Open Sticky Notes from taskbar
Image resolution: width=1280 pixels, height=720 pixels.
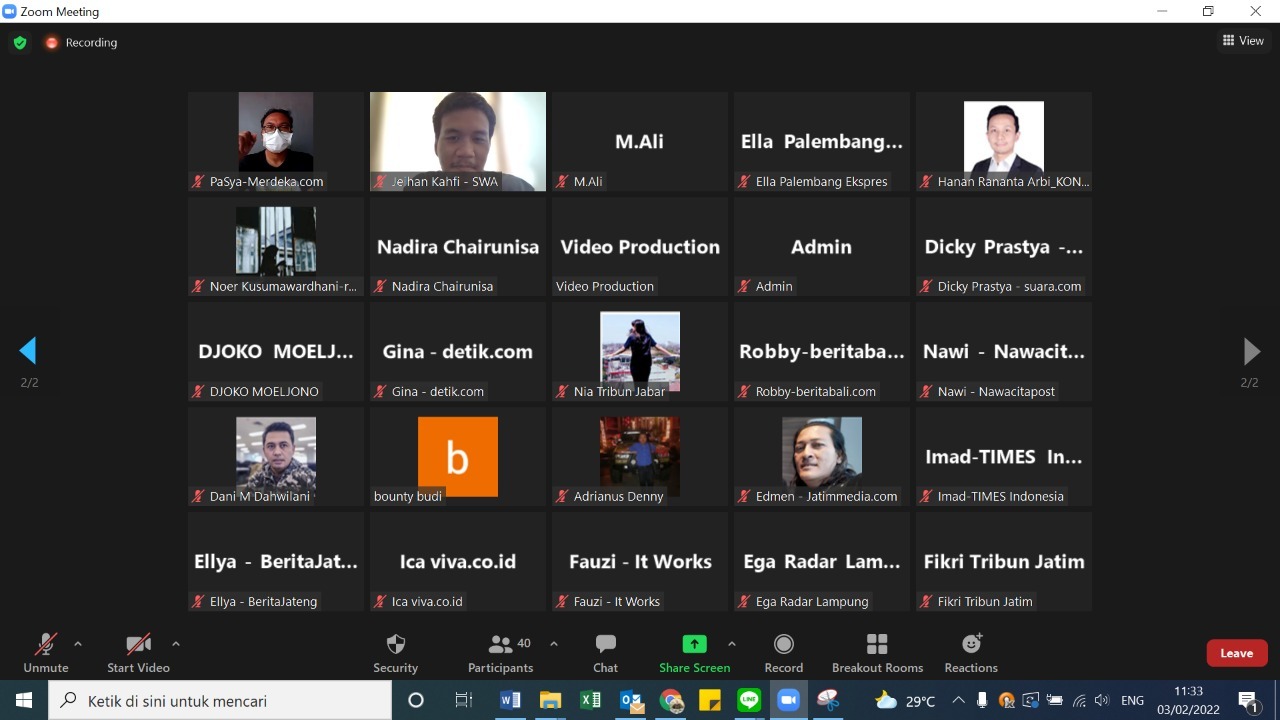point(710,700)
